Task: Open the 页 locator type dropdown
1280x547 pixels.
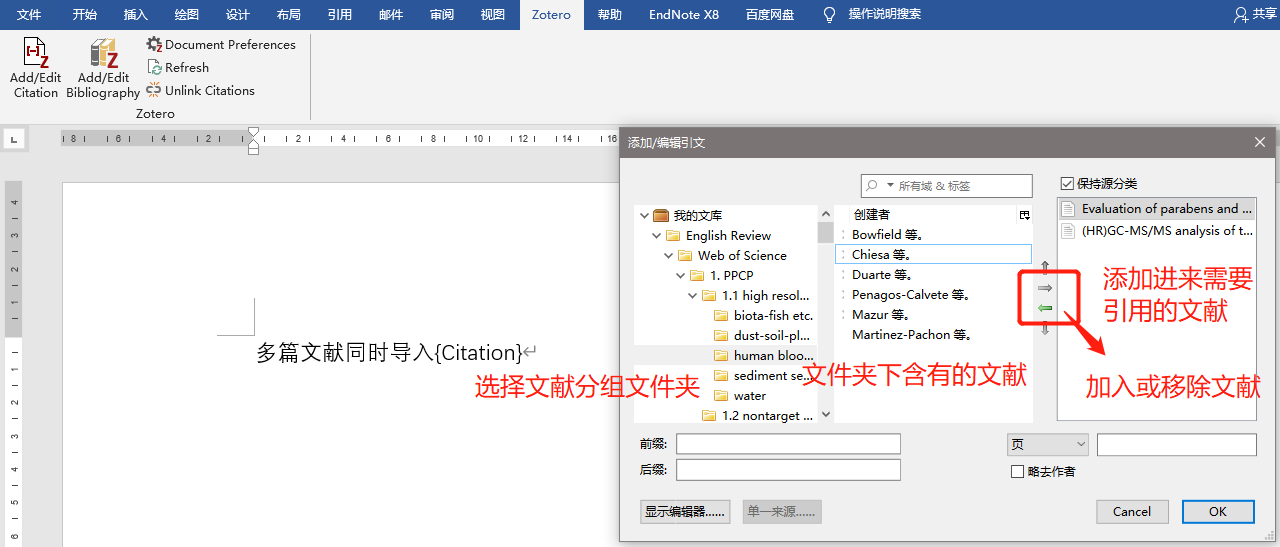Action: point(1047,444)
